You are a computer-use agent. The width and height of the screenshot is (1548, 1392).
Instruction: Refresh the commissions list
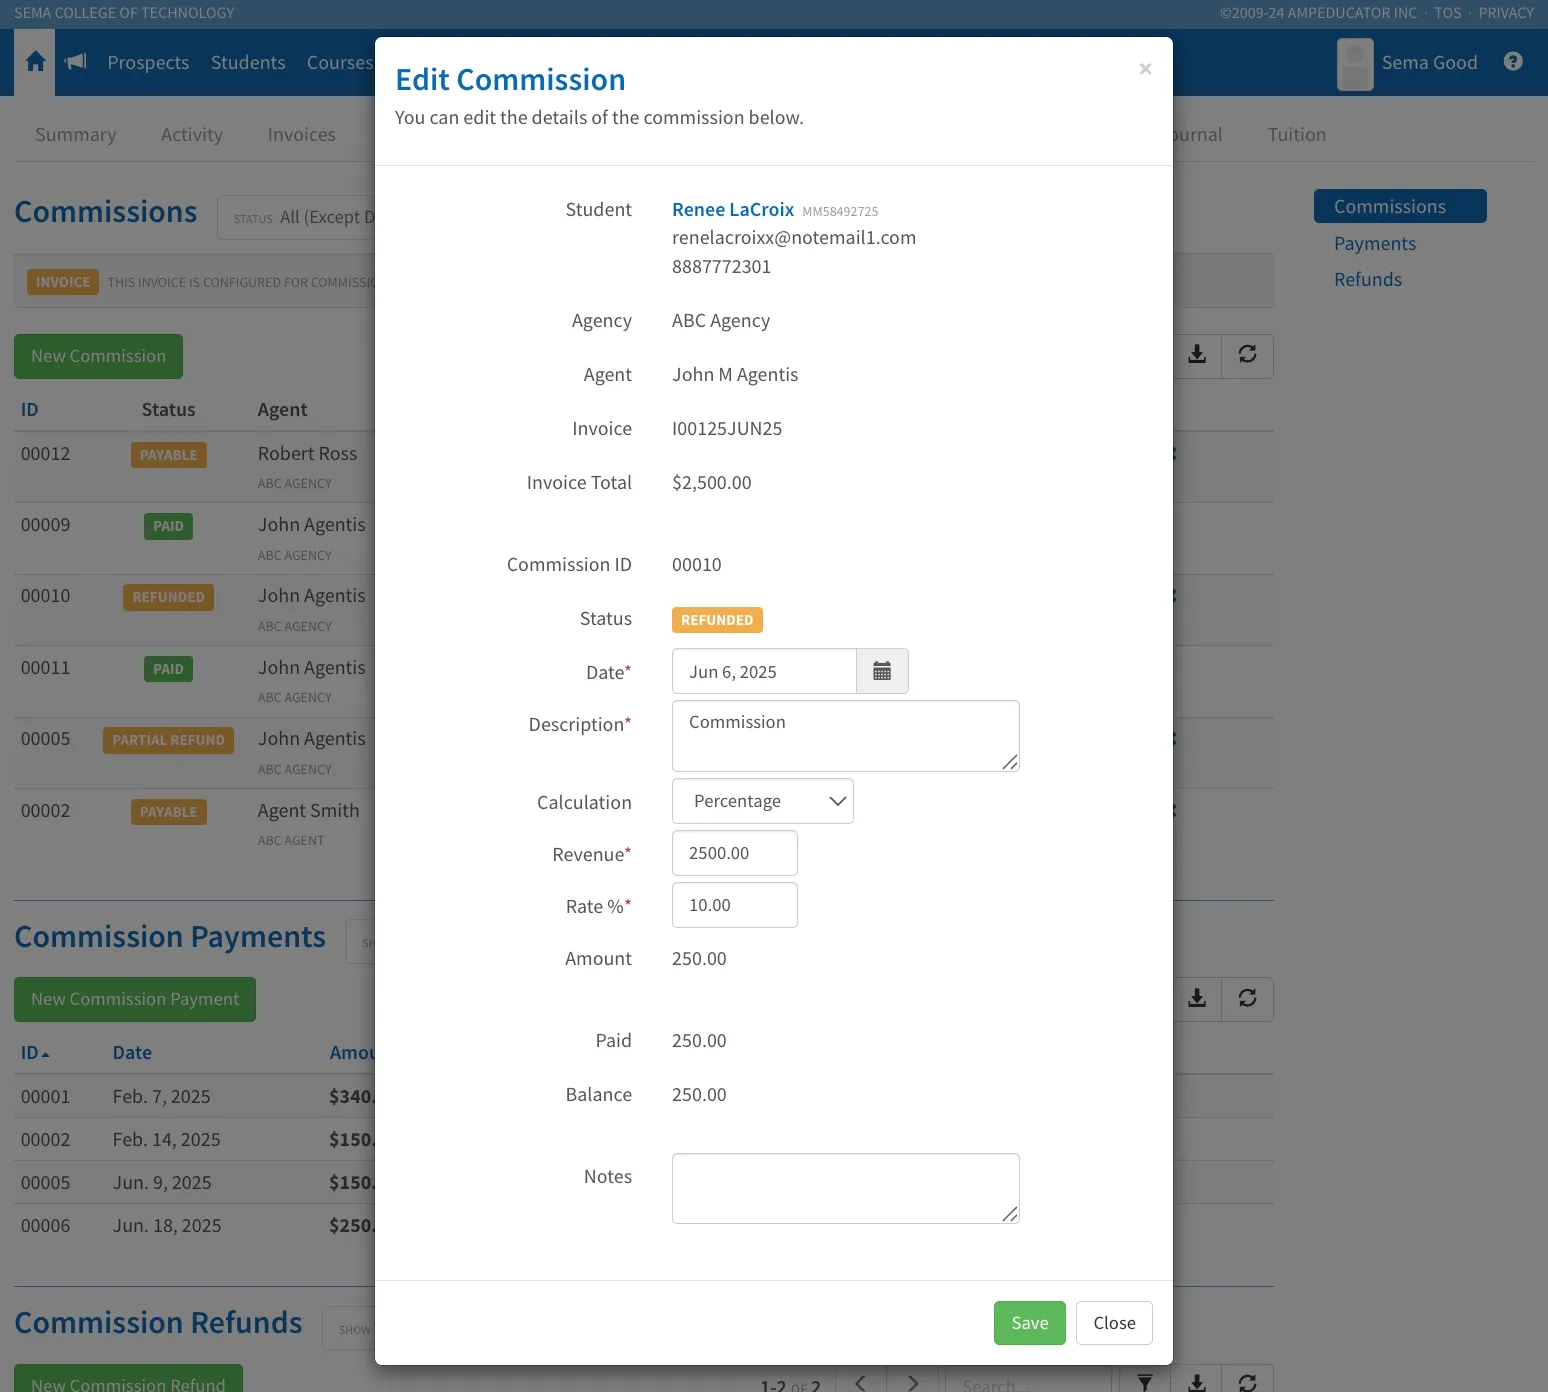tap(1247, 356)
